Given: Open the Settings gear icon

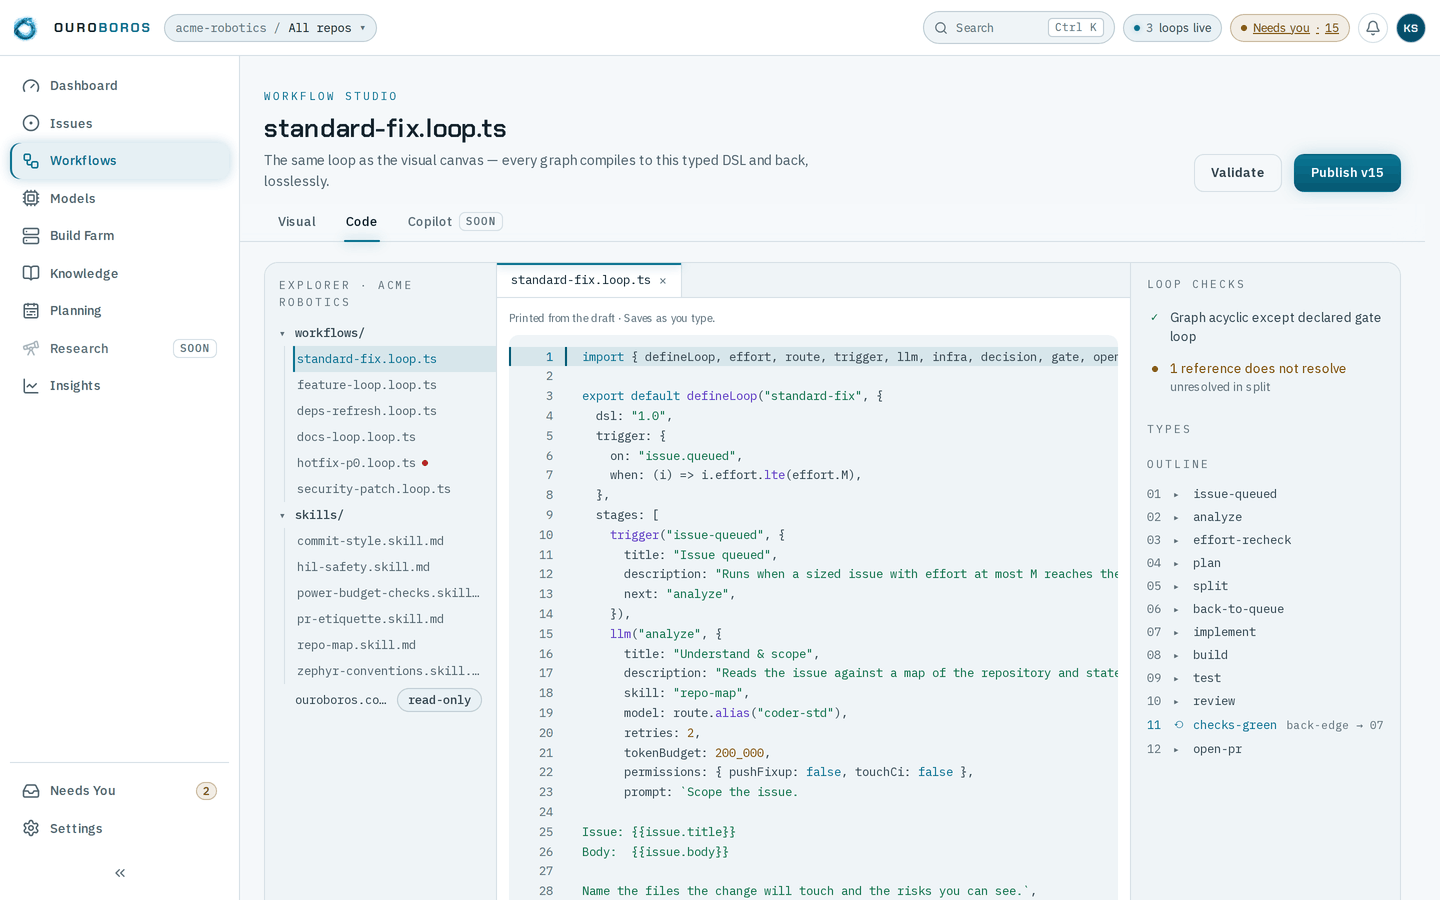Looking at the screenshot, I should pyautogui.click(x=31, y=828).
